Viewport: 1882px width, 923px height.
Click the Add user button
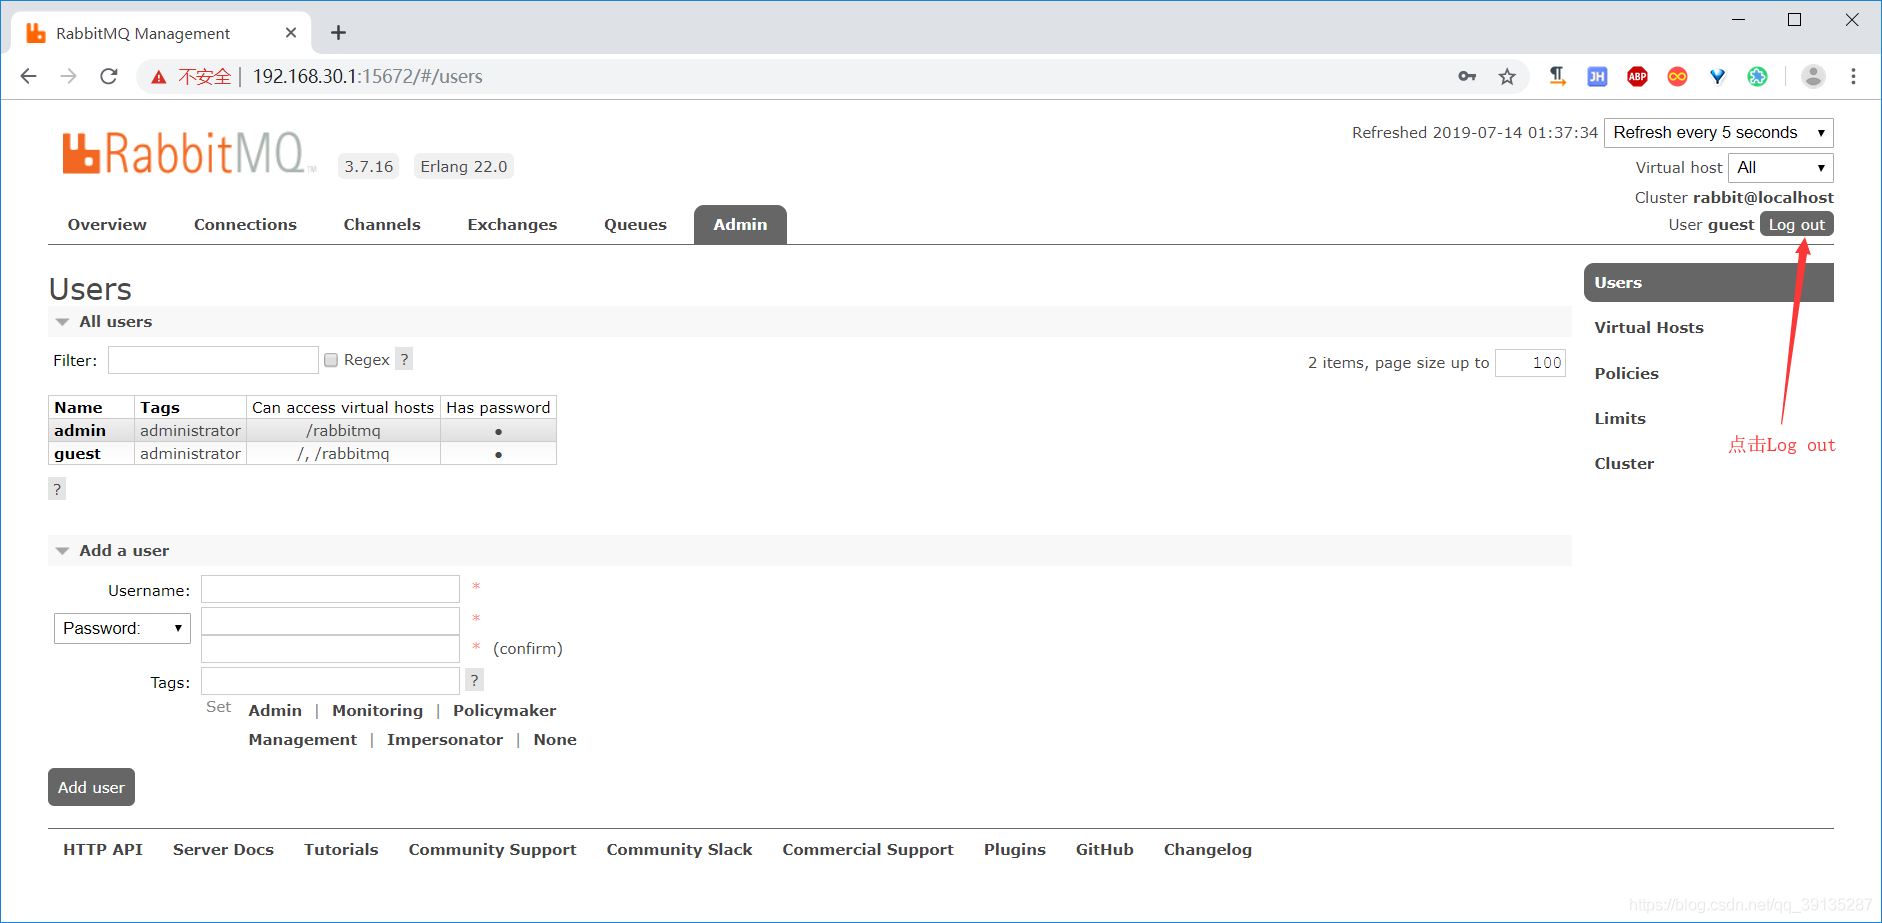coord(91,787)
